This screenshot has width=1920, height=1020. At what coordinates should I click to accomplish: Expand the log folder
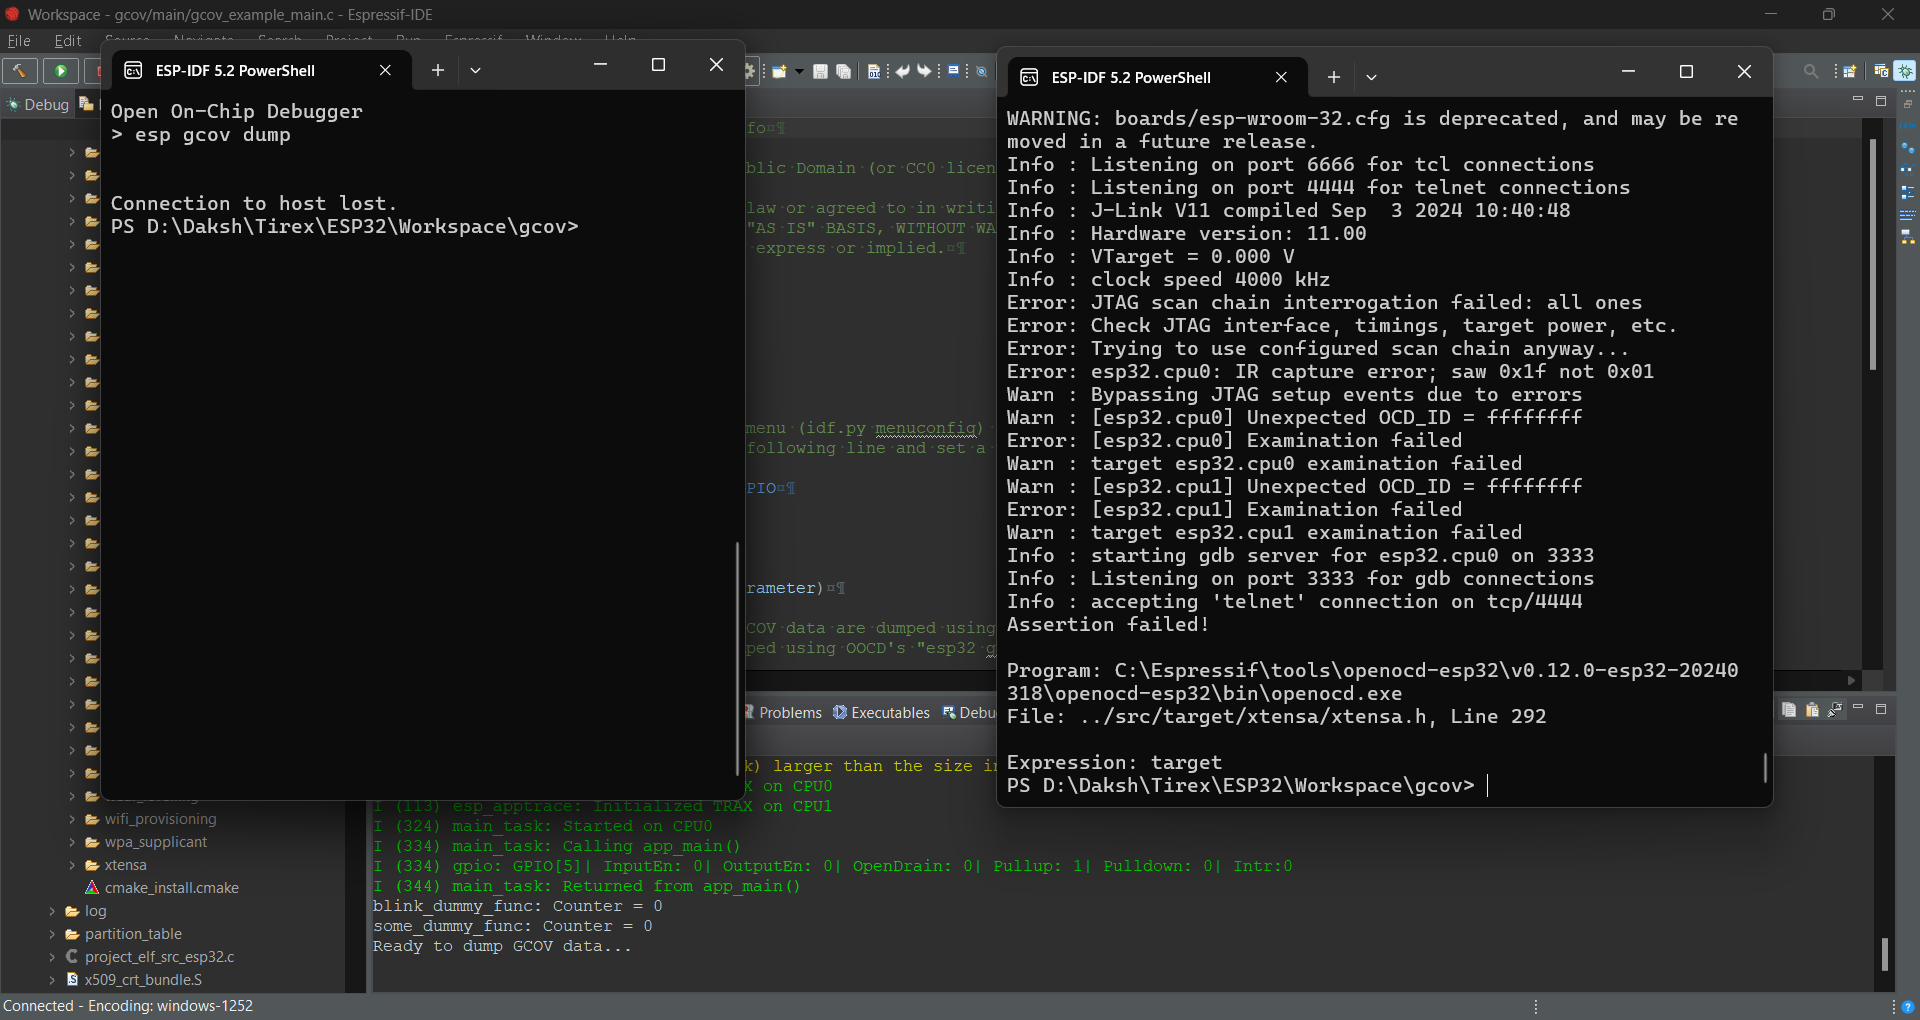tap(52, 911)
